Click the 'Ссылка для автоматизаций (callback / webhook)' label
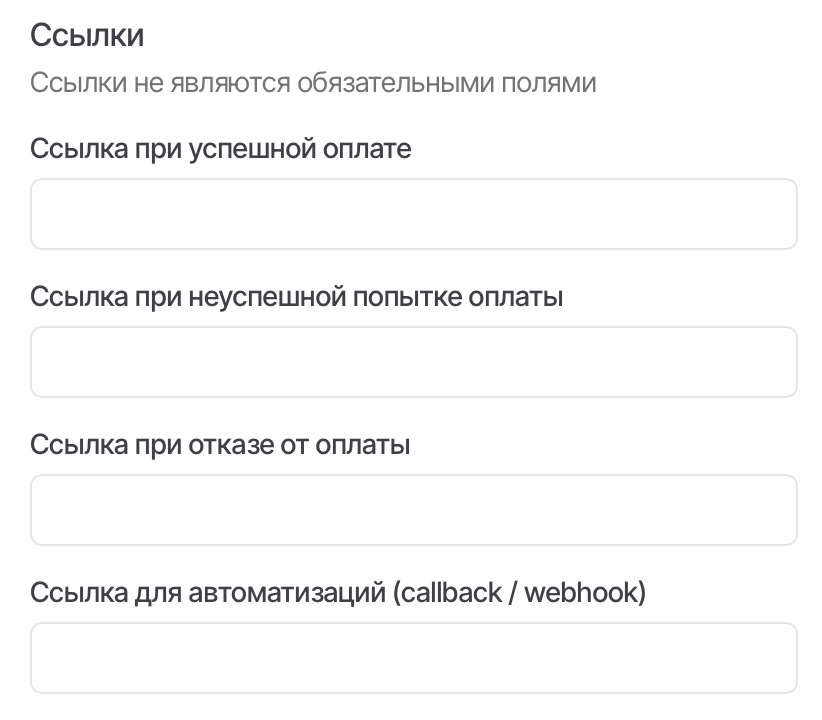The height and width of the screenshot is (720, 822). pyautogui.click(x=338, y=593)
